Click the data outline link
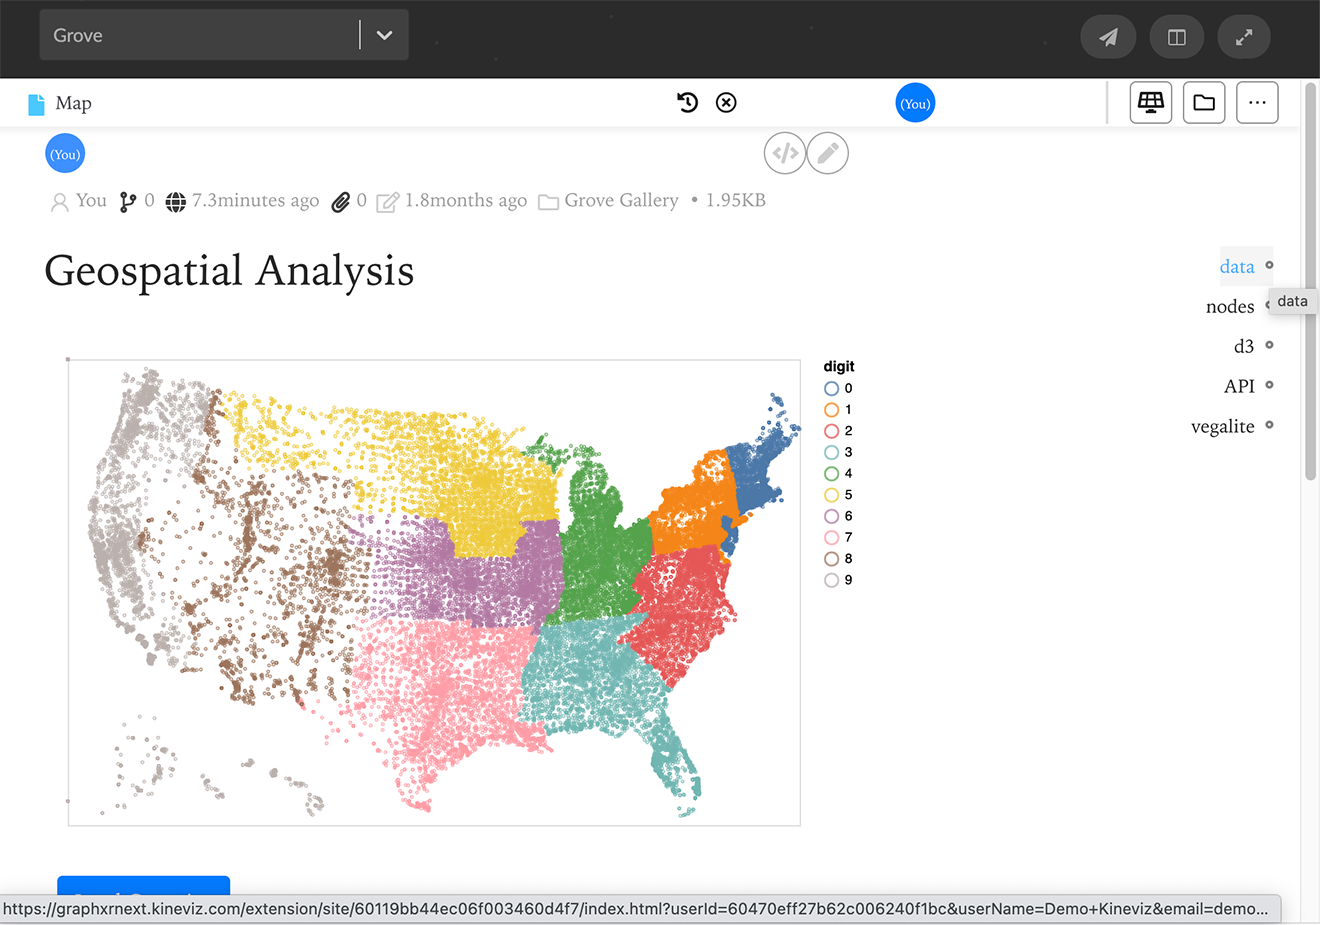 pos(1236,266)
